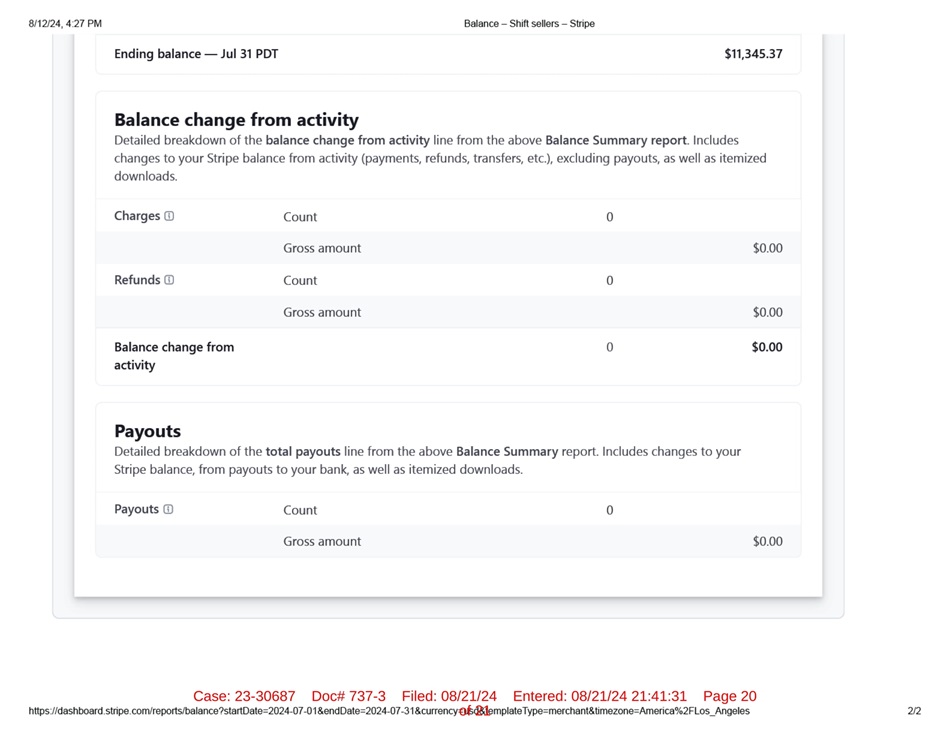950x734 pixels.
Task: Click the $11,345.37 ending balance amount
Action: (753, 54)
